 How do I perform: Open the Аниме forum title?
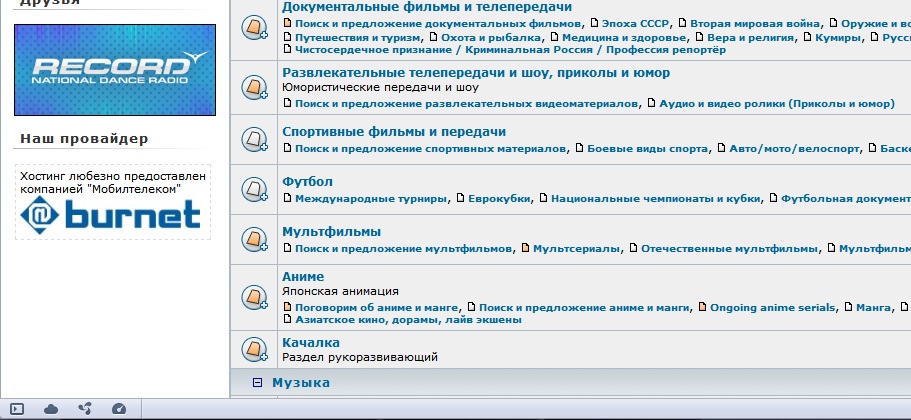pos(303,277)
